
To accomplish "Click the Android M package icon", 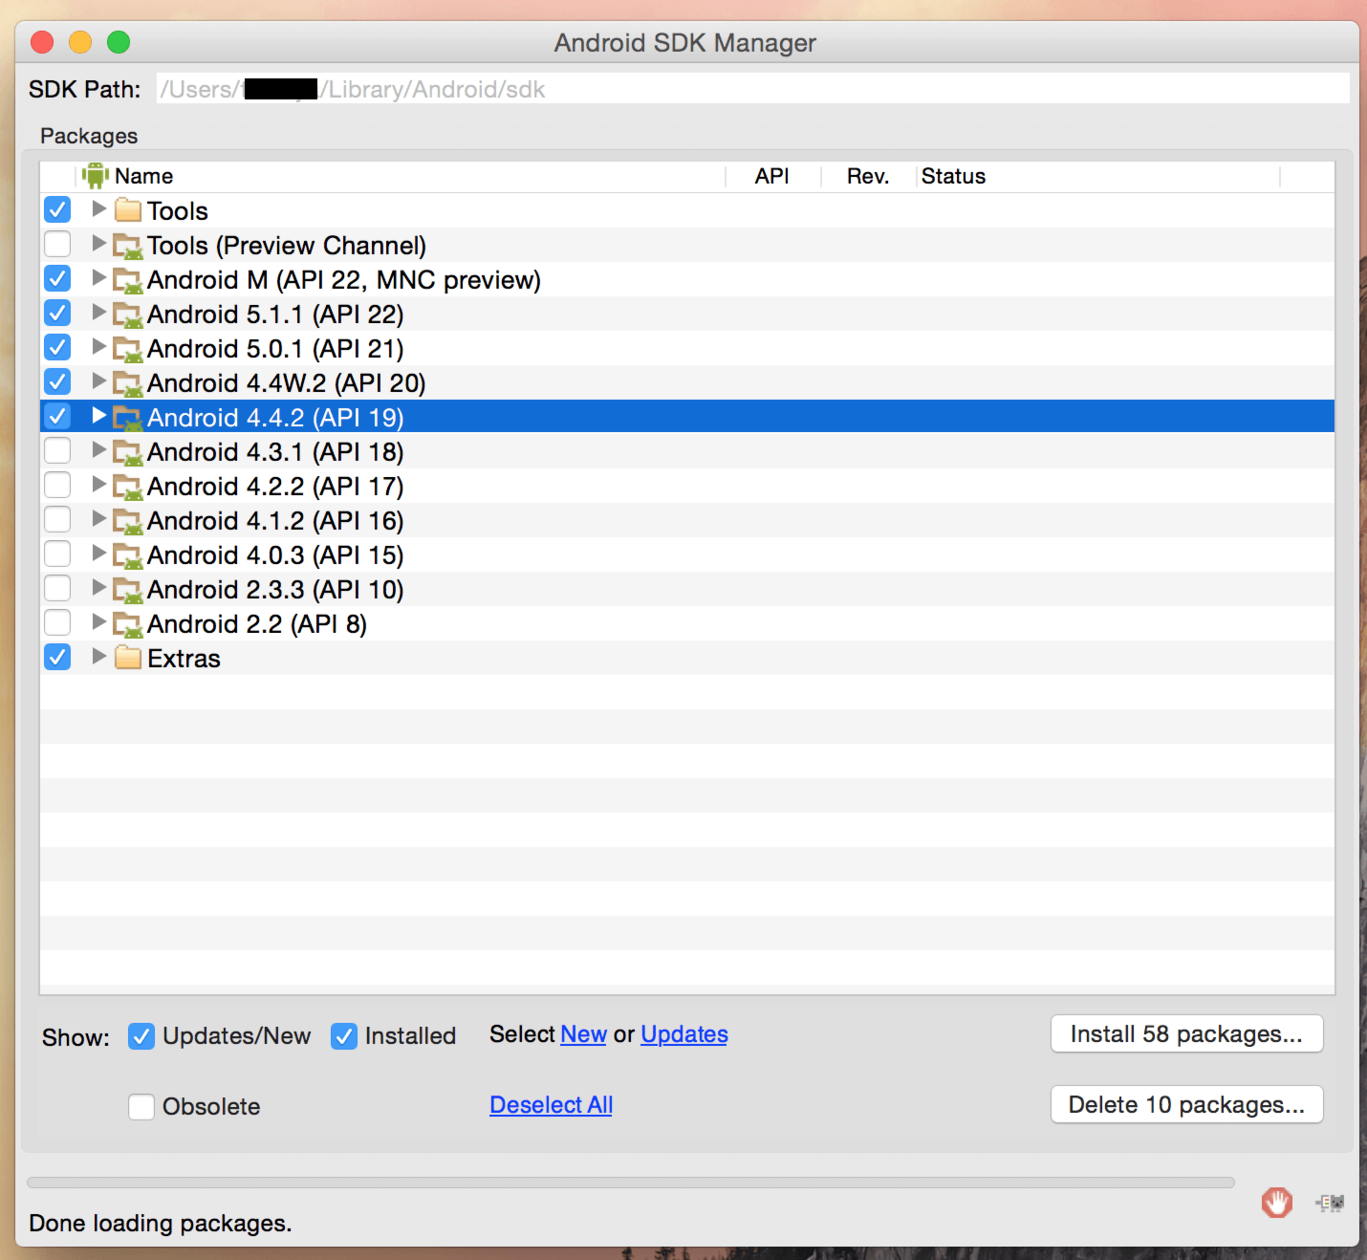I will pos(127,280).
